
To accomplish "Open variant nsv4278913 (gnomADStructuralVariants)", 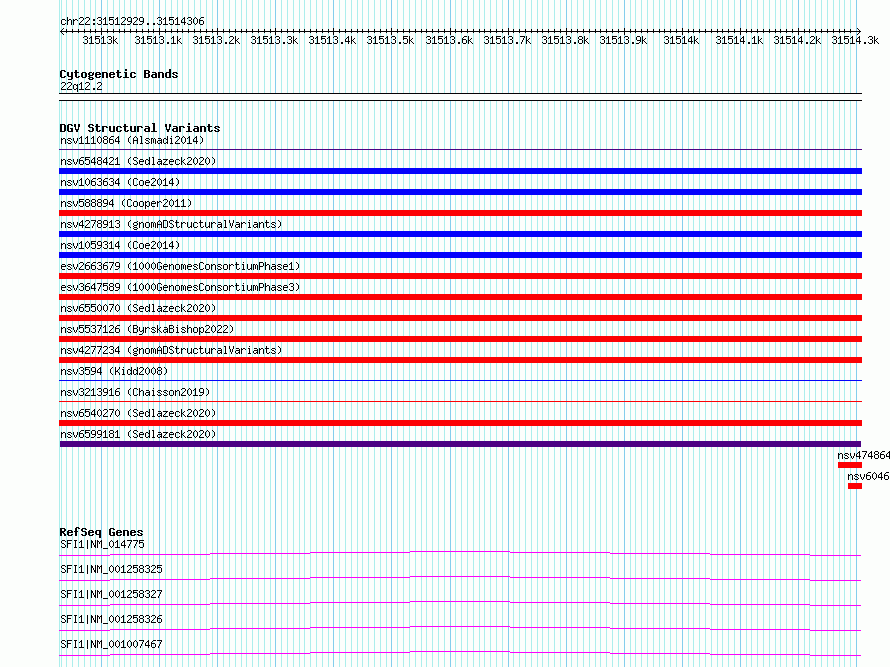I will click(171, 224).
